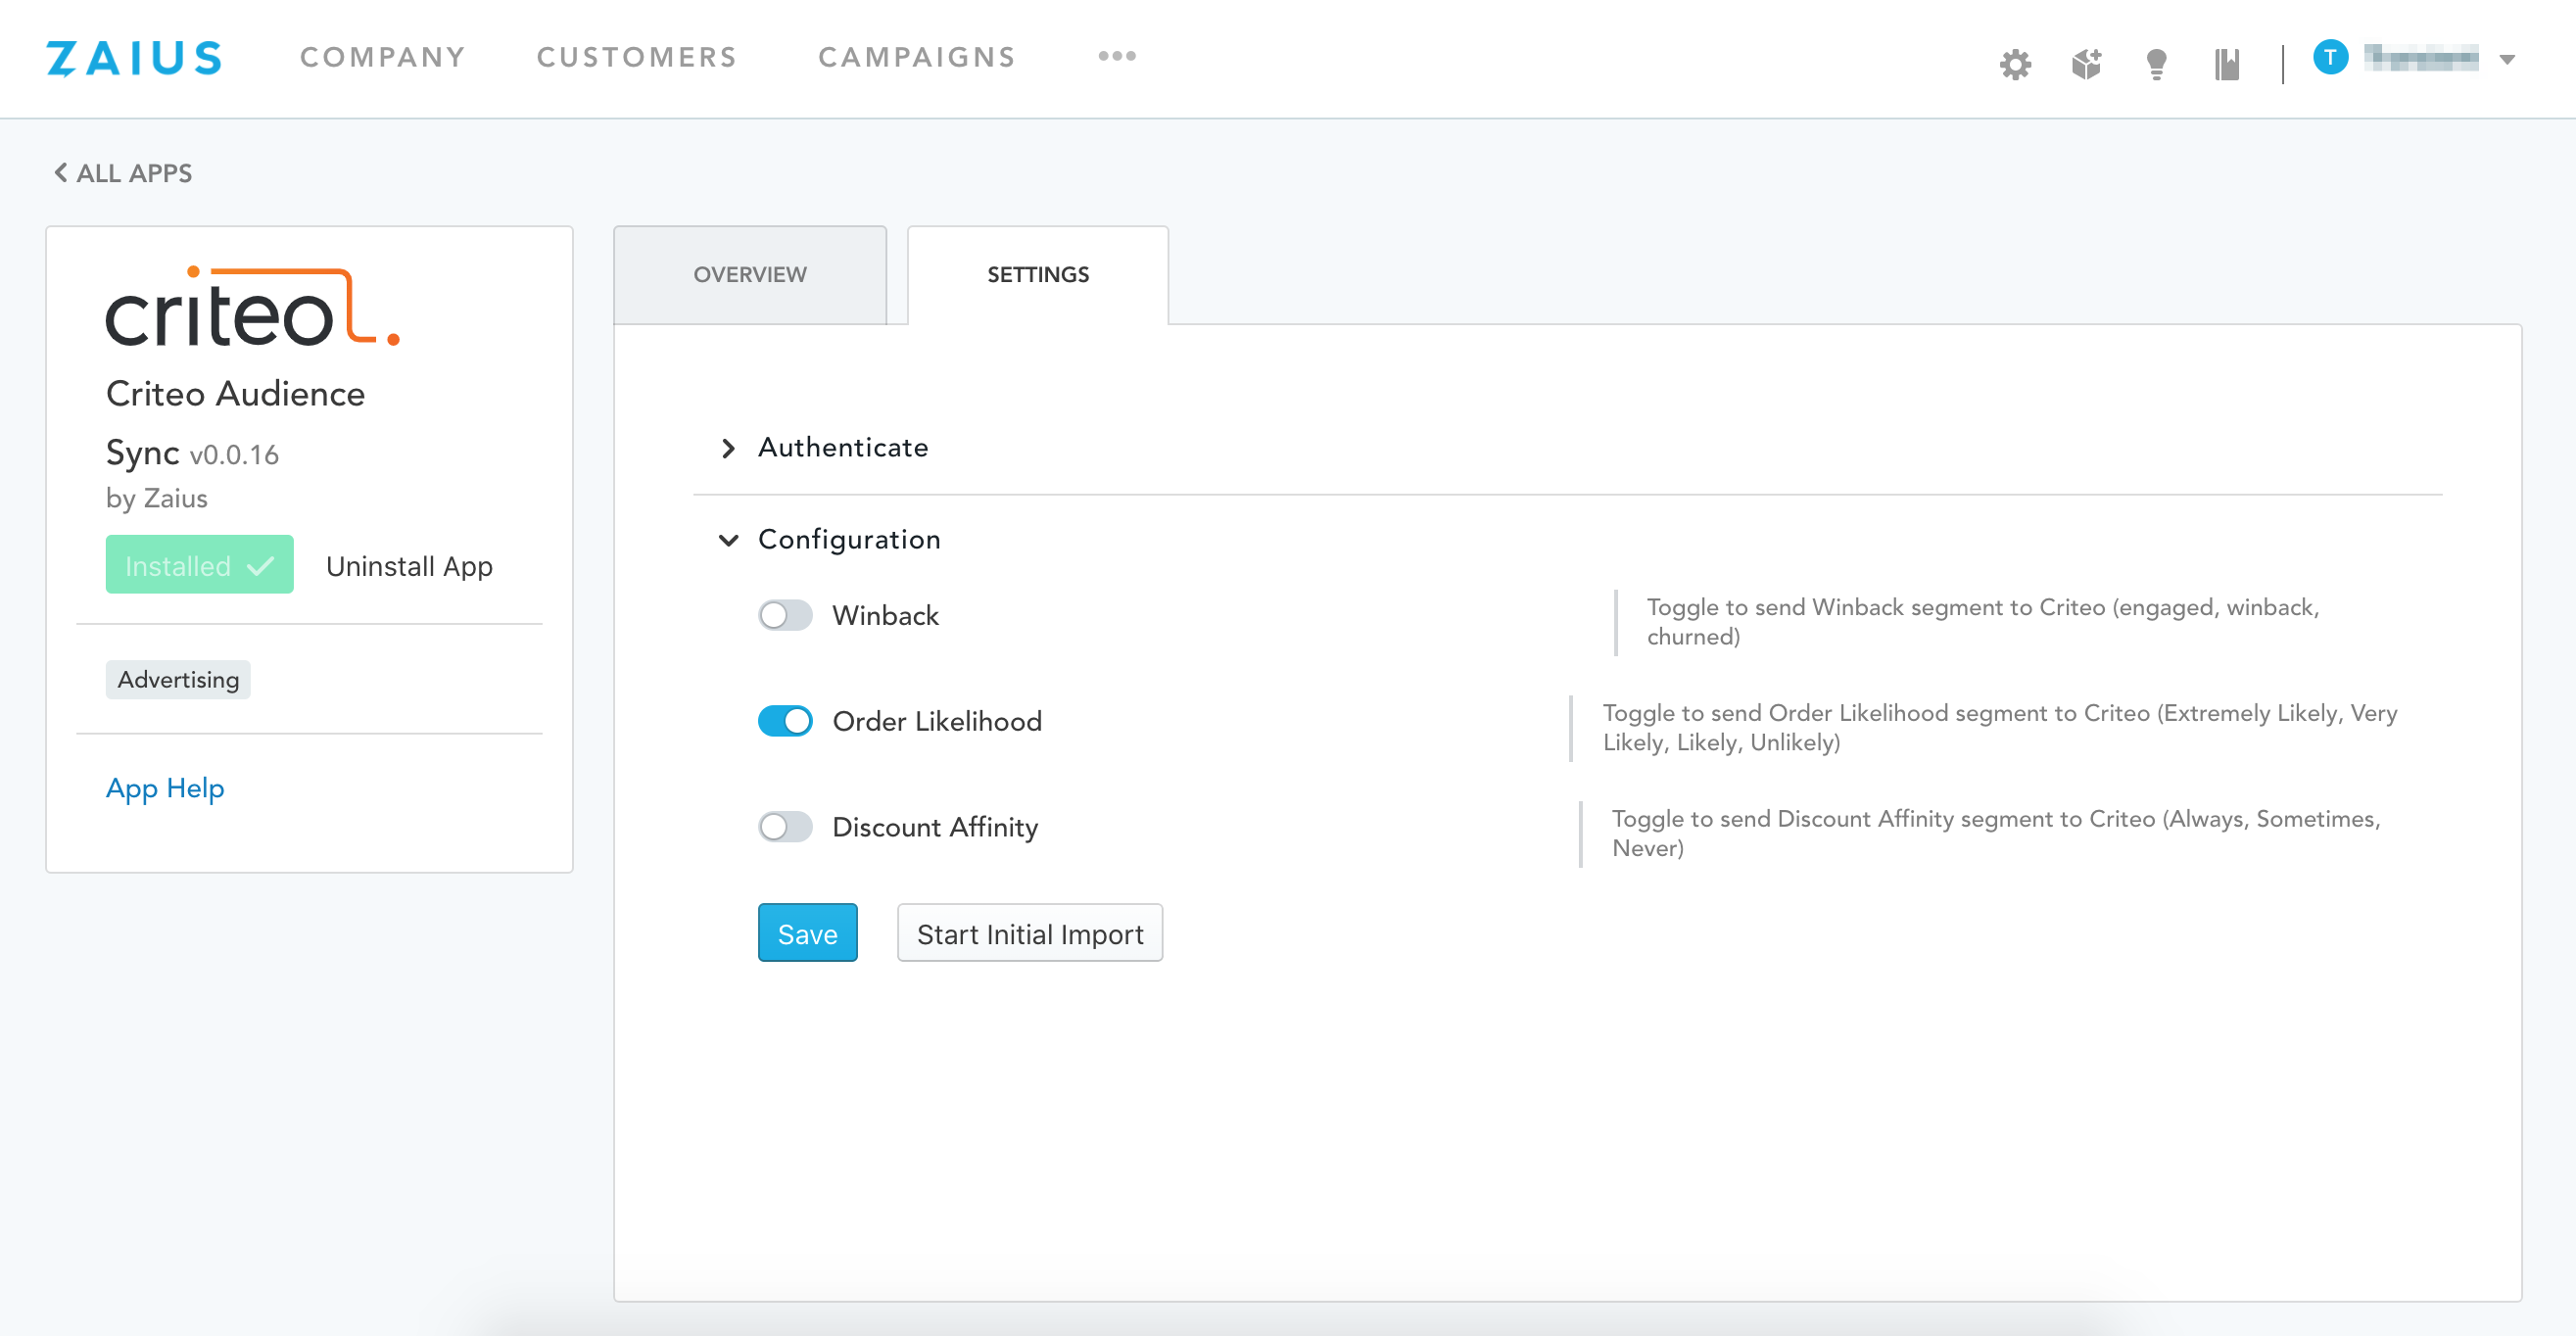Go back to All Apps

click(x=123, y=173)
